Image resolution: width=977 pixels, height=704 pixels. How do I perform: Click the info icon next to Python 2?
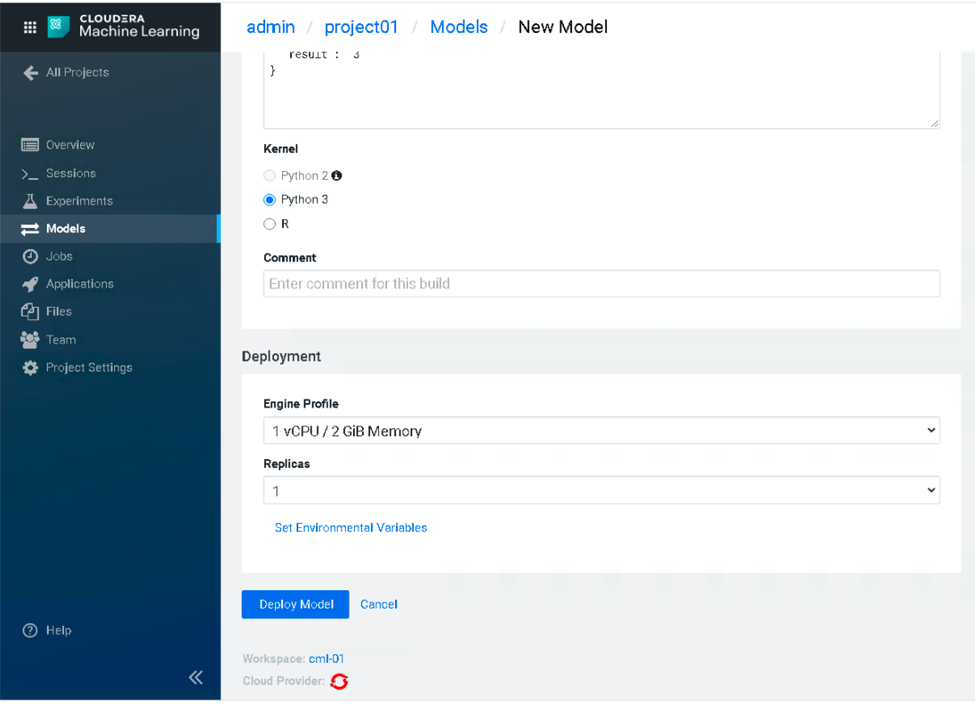click(335, 175)
